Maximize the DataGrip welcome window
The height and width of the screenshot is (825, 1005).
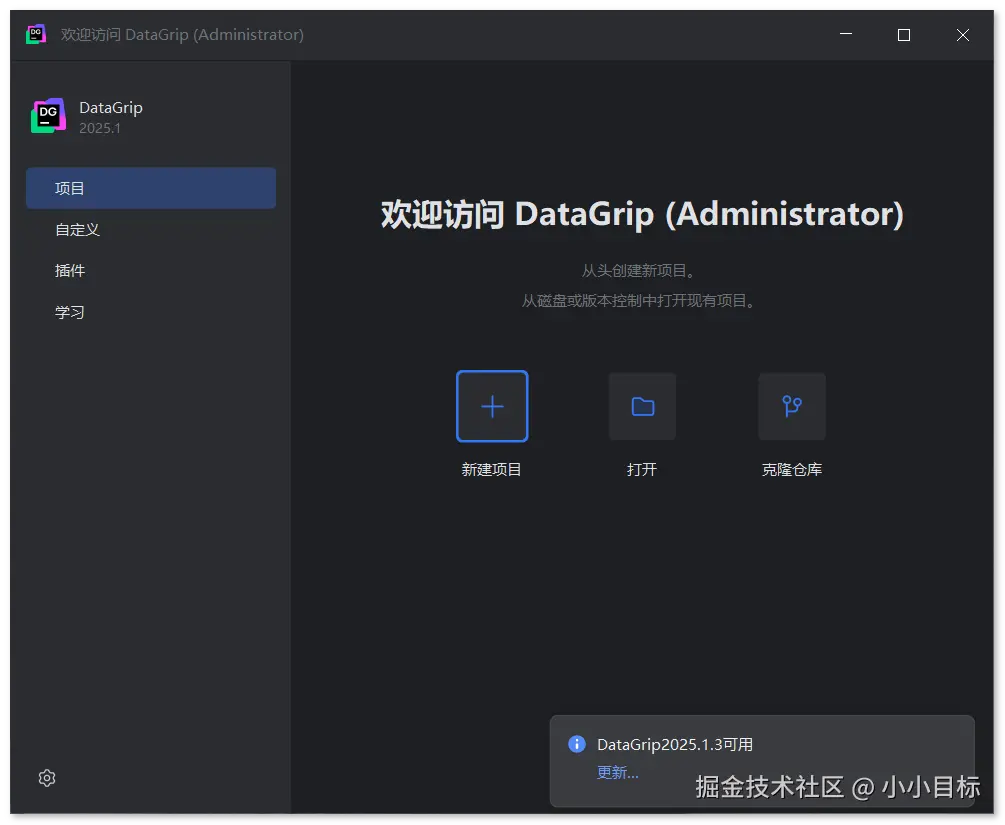[x=904, y=35]
